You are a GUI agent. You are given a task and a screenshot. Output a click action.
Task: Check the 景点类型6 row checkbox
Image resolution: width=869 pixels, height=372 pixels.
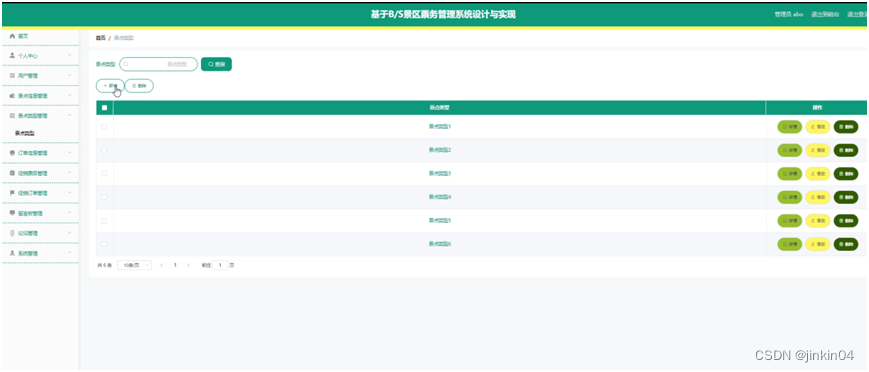coord(104,244)
